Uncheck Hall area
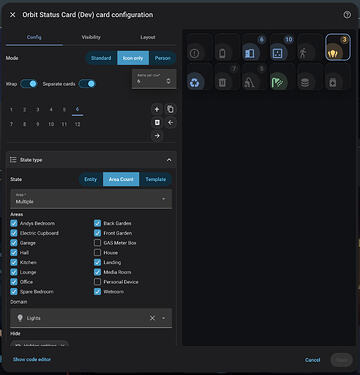 (14, 253)
